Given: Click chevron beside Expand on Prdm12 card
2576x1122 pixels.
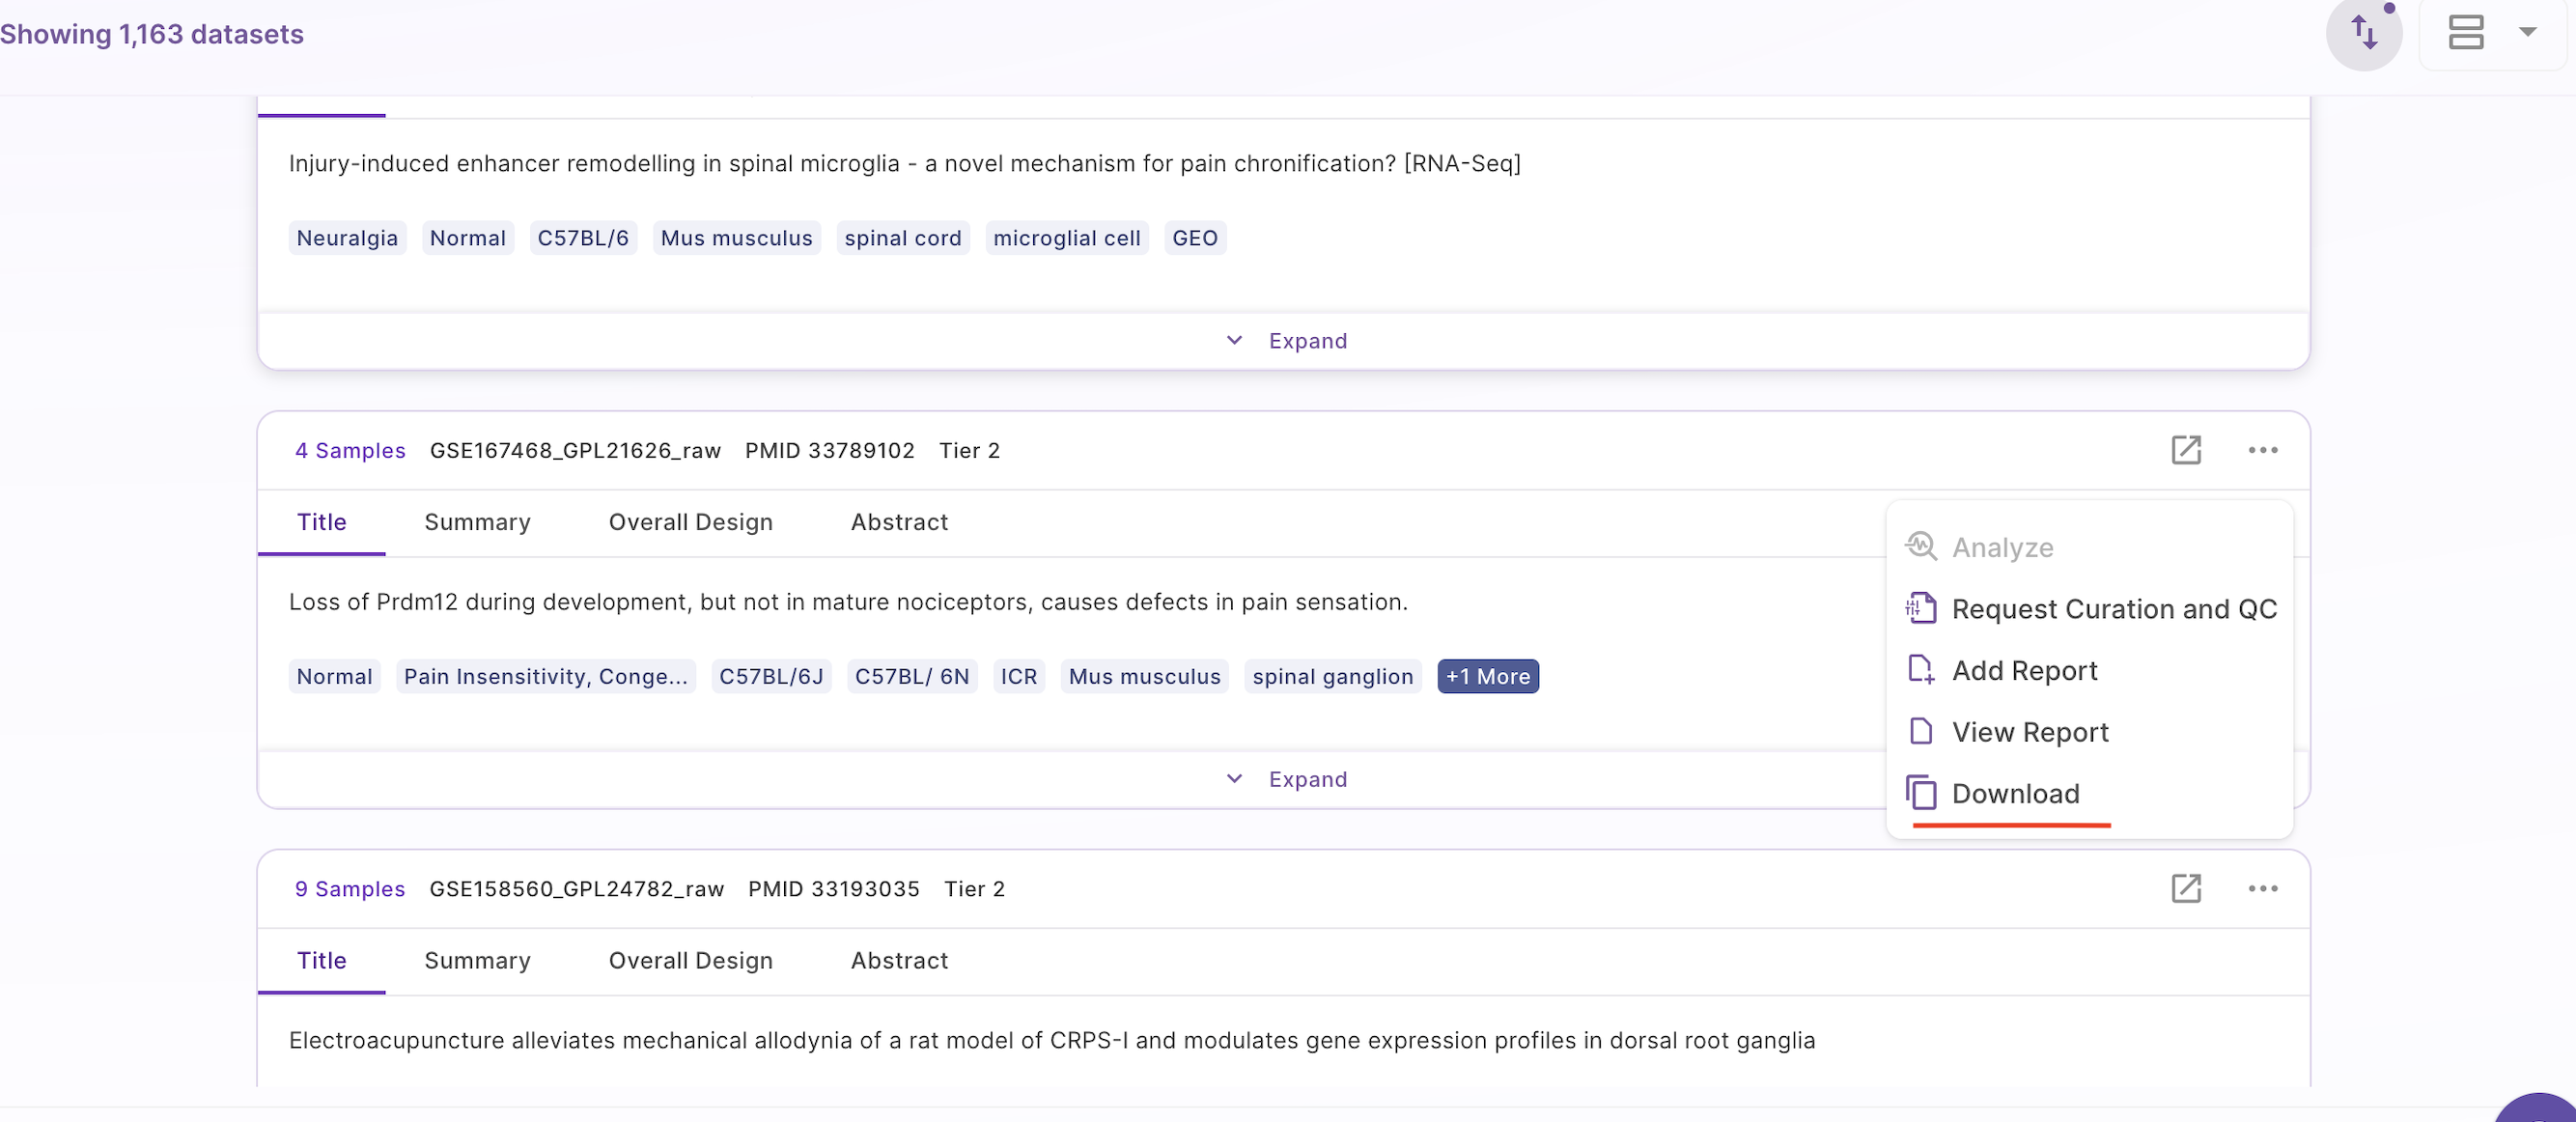Looking at the screenshot, I should (1234, 779).
